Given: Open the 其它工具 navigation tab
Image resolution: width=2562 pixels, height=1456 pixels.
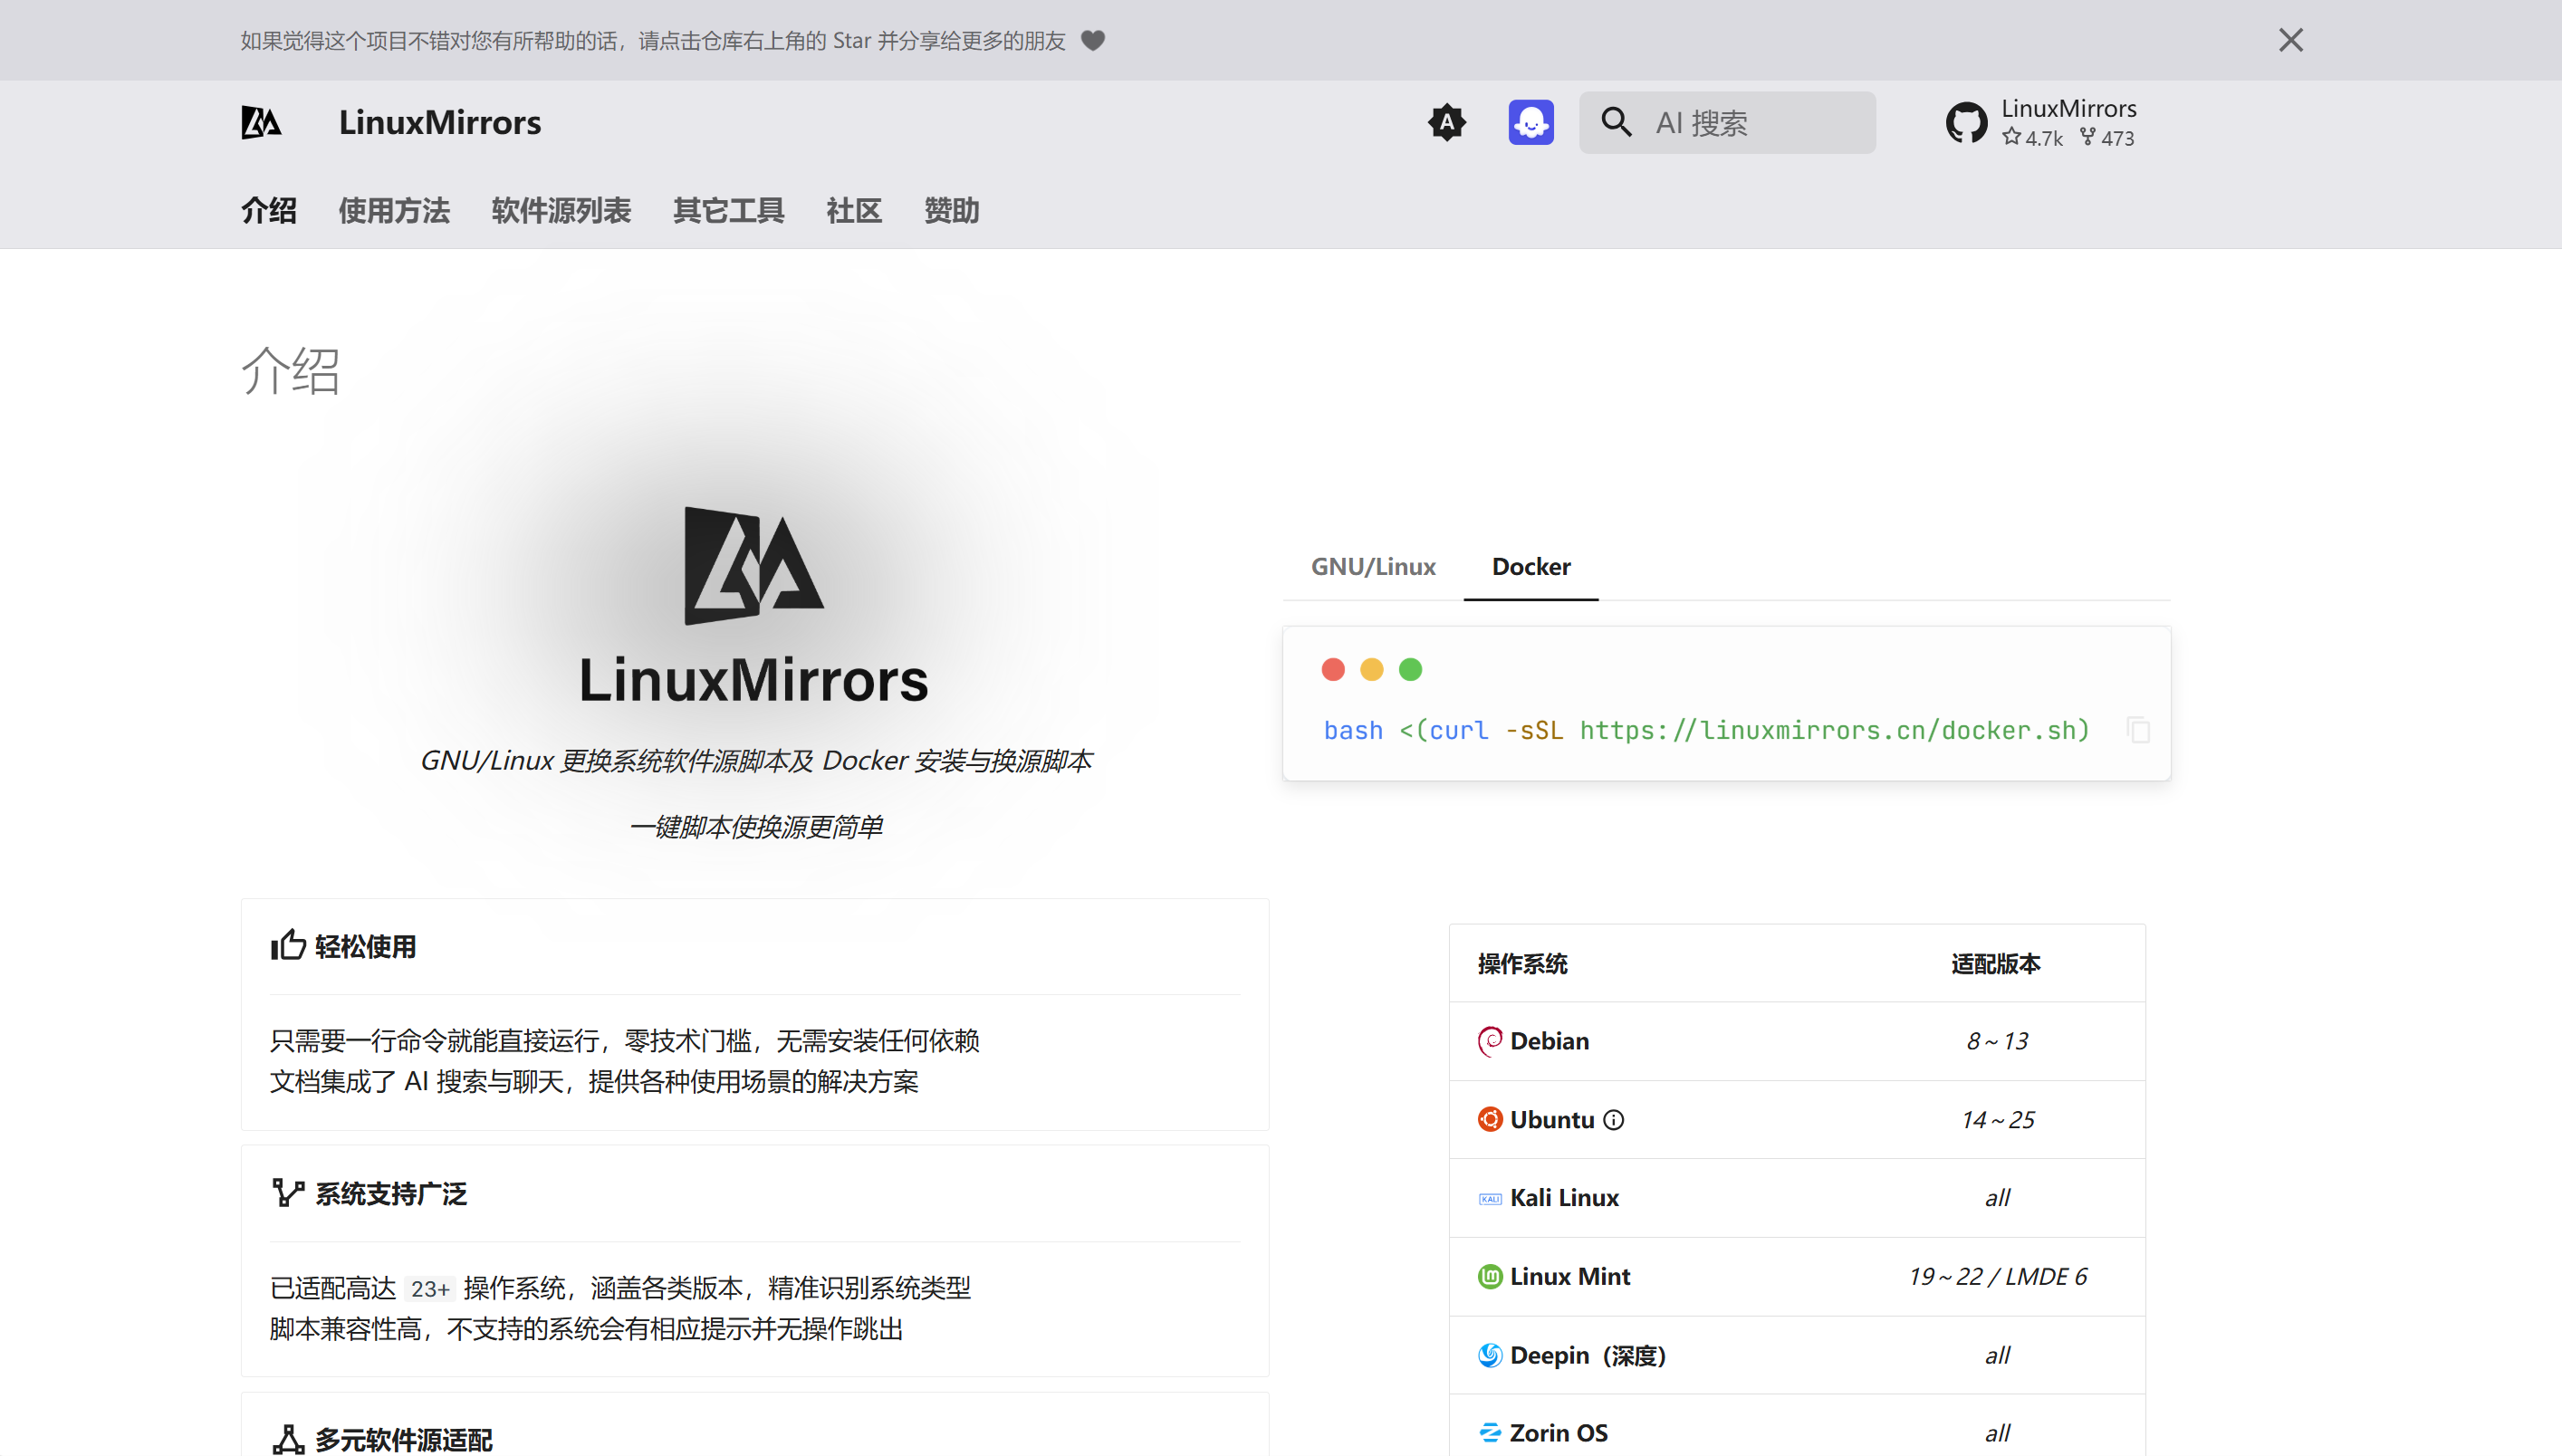Looking at the screenshot, I should tap(728, 210).
